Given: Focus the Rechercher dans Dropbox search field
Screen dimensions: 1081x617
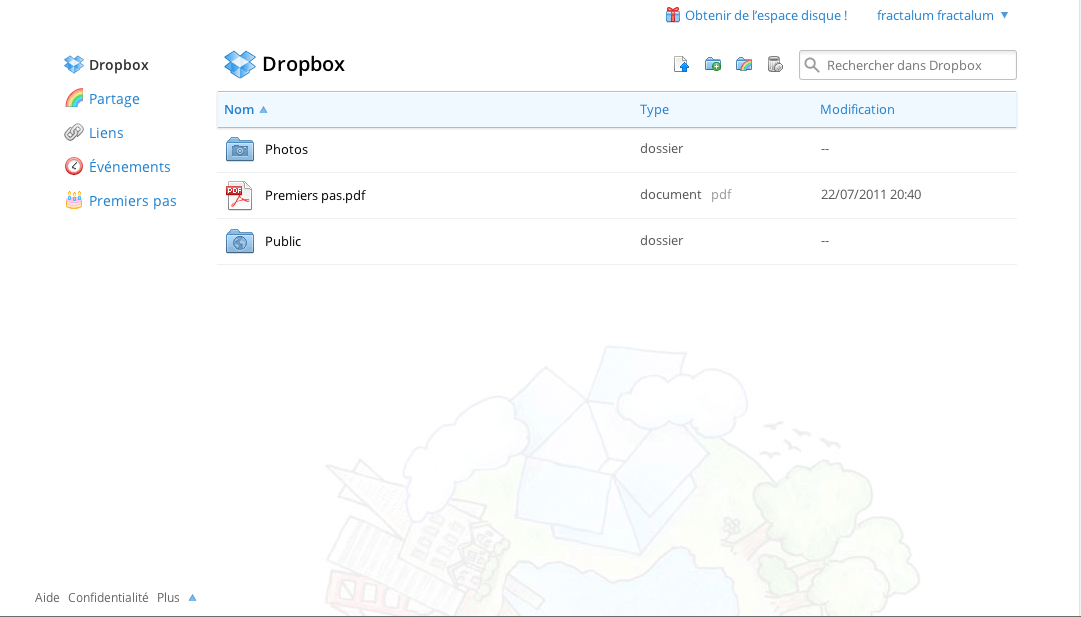Looking at the screenshot, I should click(907, 65).
